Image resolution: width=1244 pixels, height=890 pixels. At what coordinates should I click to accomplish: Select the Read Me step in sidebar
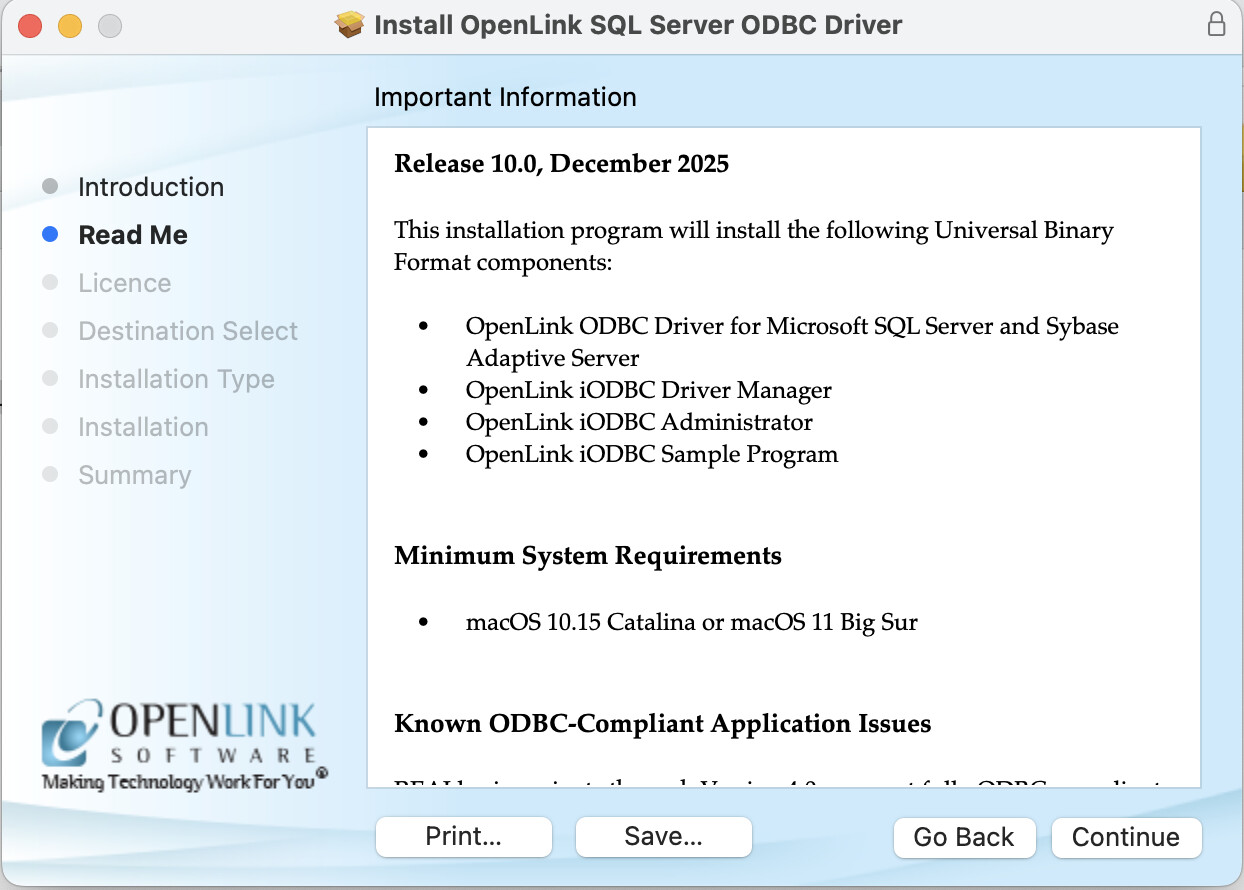pos(133,235)
